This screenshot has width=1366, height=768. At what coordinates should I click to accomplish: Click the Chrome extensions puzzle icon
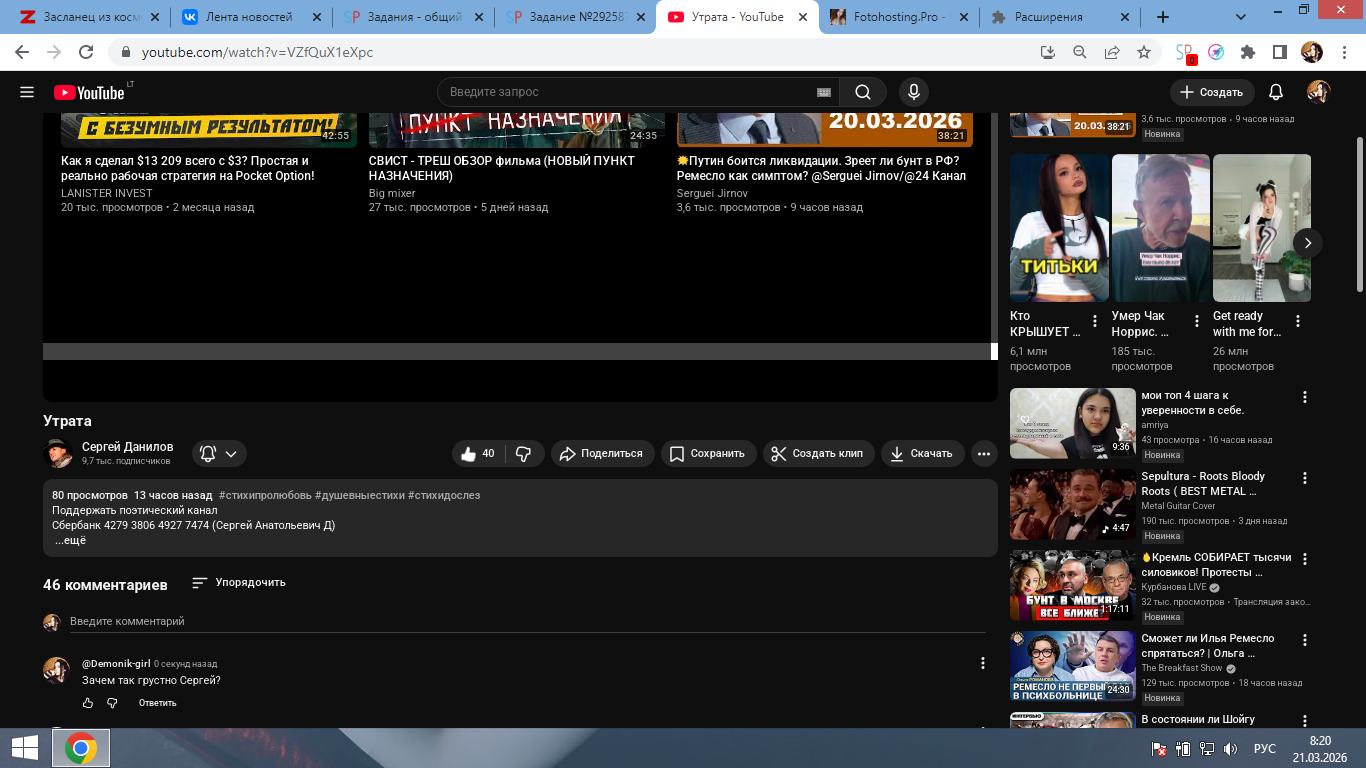pyautogui.click(x=1247, y=52)
